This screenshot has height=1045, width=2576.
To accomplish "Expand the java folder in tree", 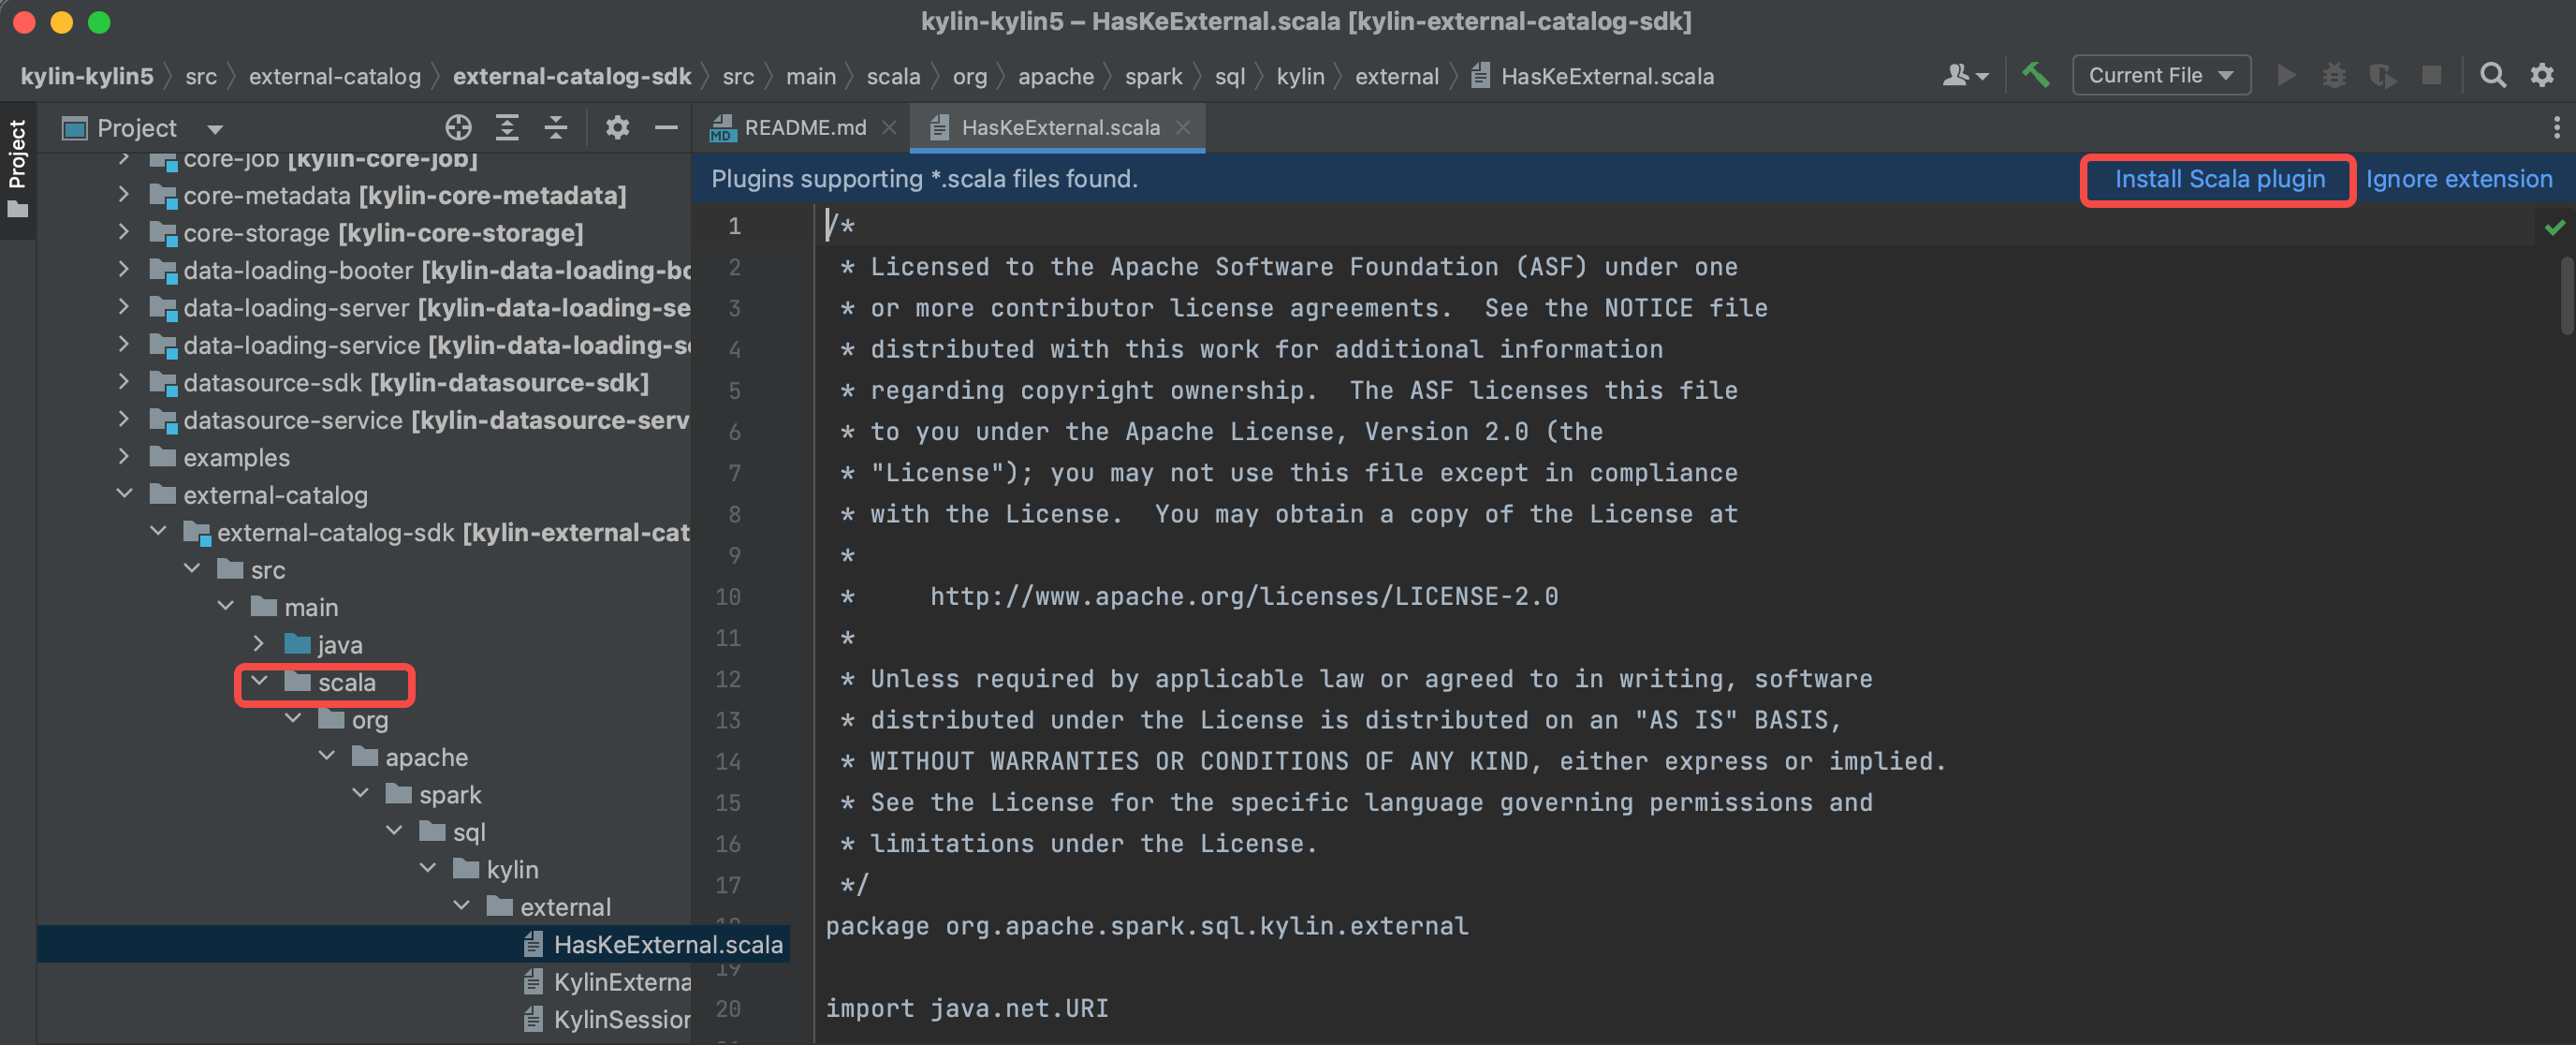I will click(x=259, y=644).
